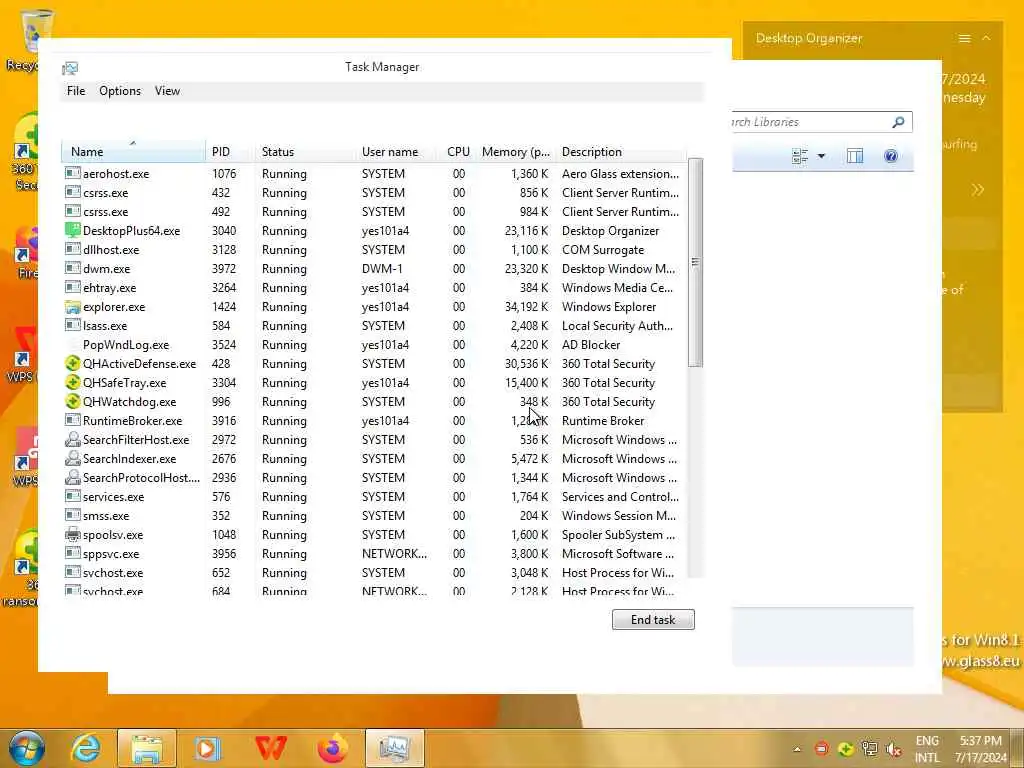1024x768 pixels.
Task: Click the help icon in Libraries window
Action: tap(891, 156)
